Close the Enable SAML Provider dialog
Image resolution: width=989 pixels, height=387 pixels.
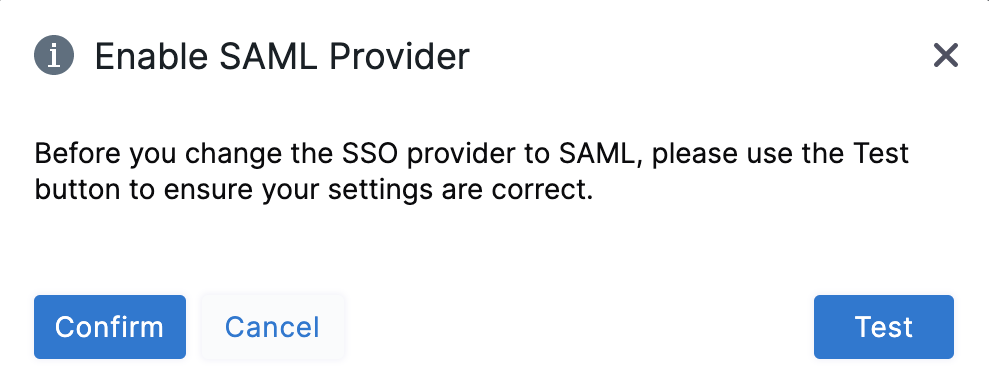945,55
